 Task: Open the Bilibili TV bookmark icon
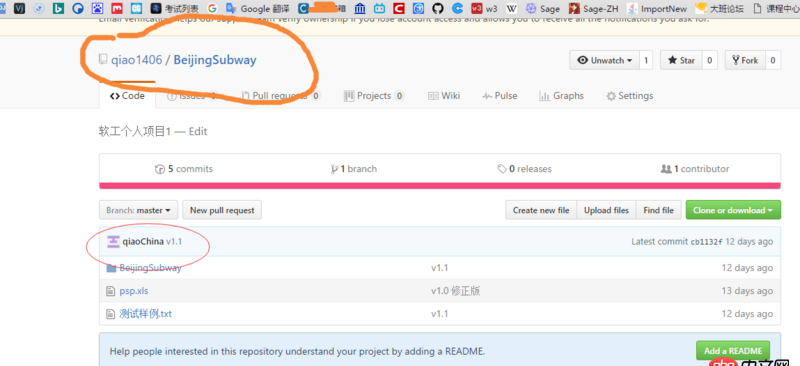(379, 8)
